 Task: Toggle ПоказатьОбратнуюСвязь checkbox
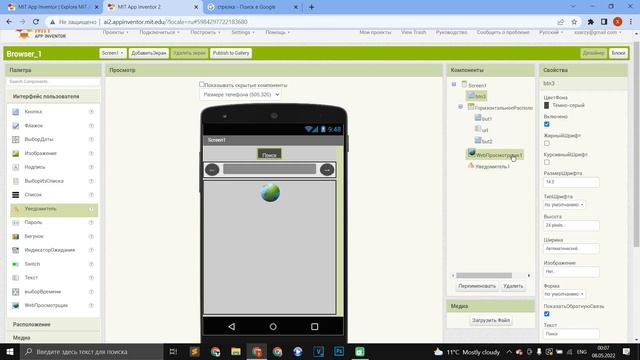[x=547, y=314]
